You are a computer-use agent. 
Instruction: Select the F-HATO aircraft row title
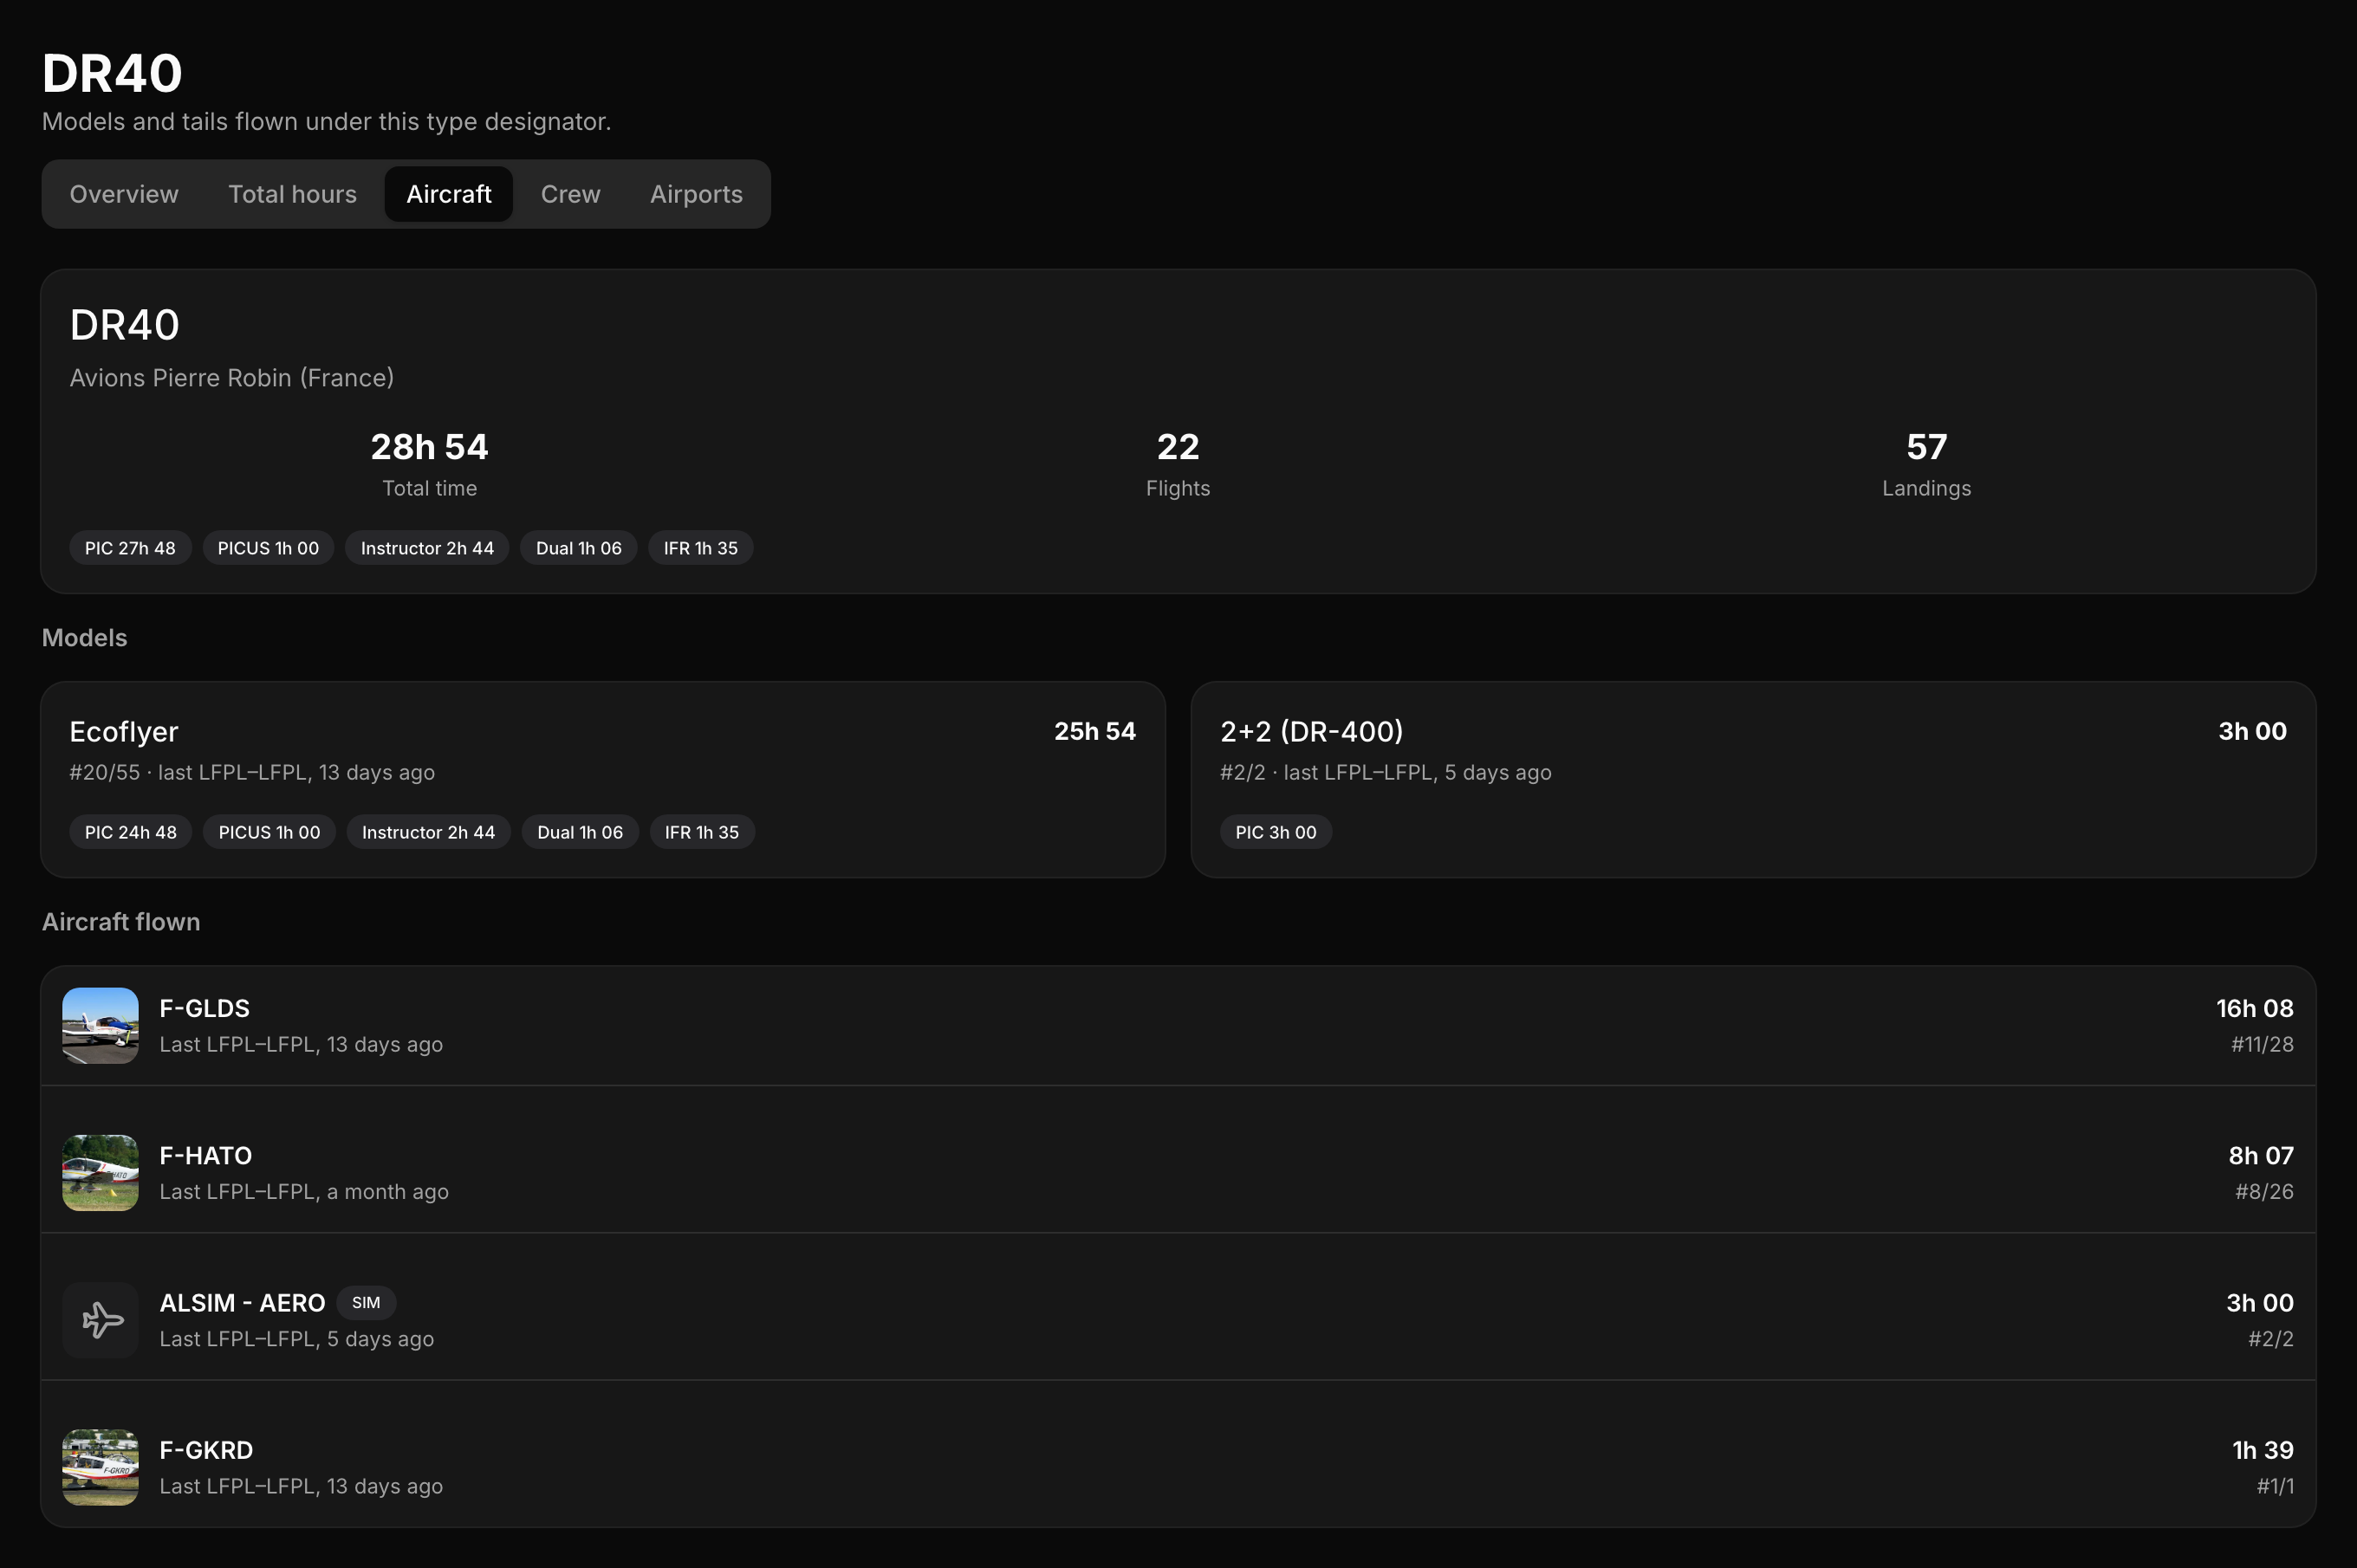pos(206,1155)
